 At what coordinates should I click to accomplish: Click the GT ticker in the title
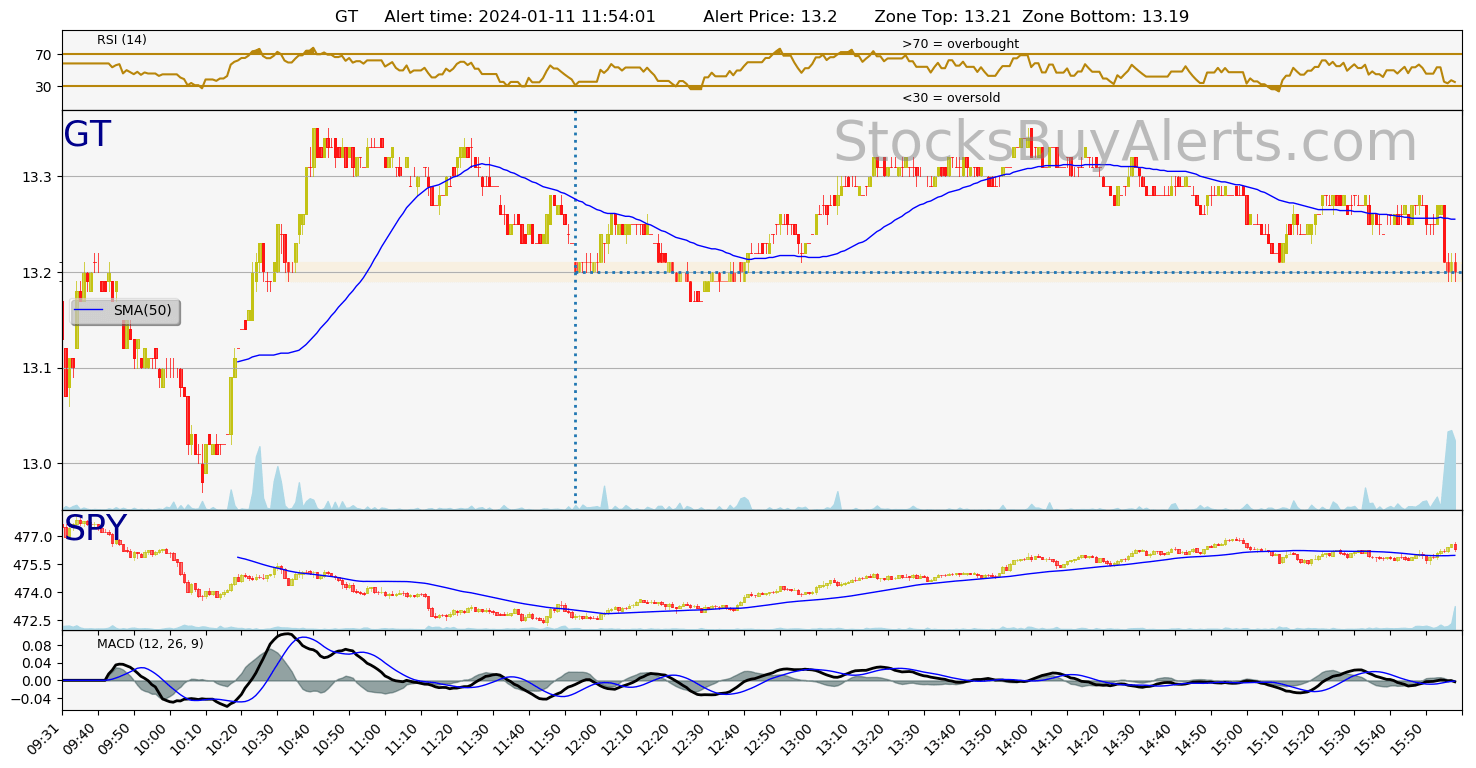click(x=346, y=16)
